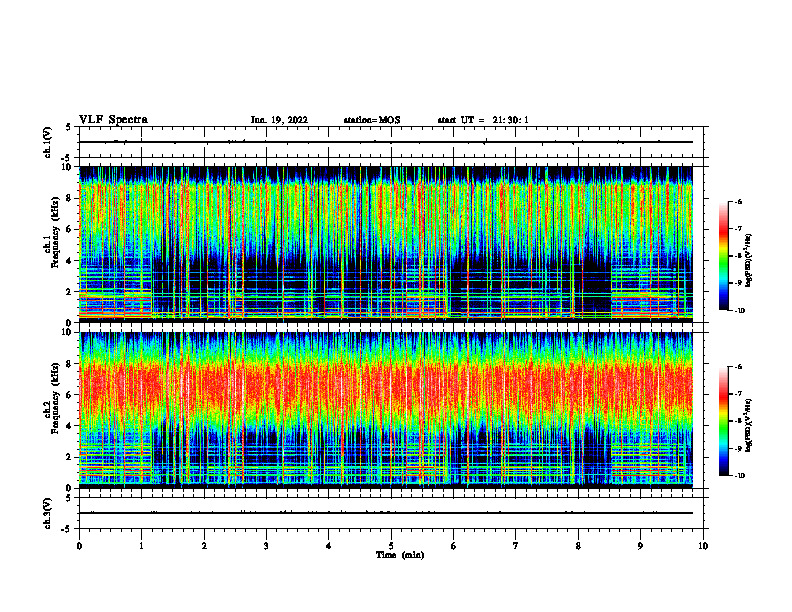
Task: Click the ch.3 voltage waveform trace
Action: pyautogui.click(x=386, y=513)
